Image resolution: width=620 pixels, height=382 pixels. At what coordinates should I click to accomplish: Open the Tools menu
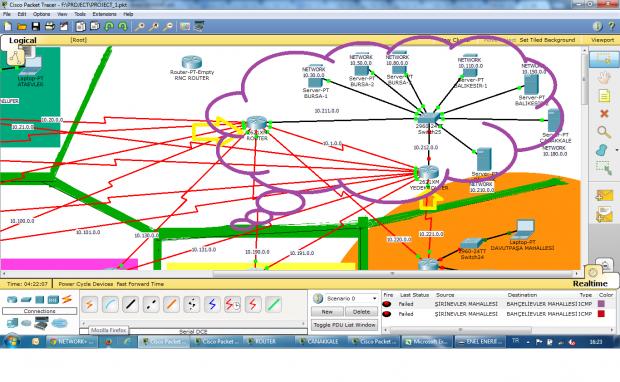click(x=80, y=14)
